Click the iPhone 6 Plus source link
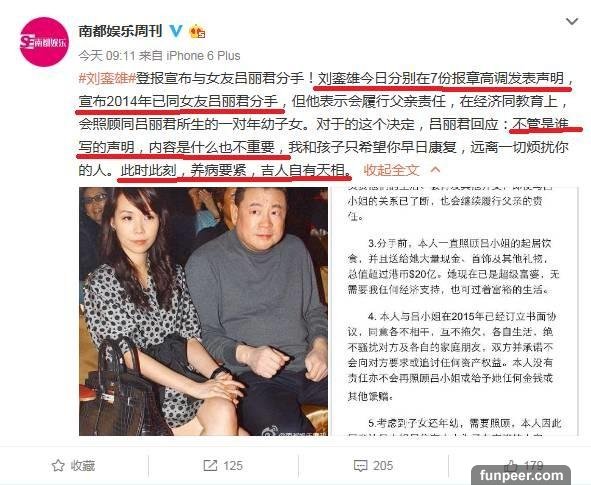Viewport: 591px width, 485px height. coord(203,56)
